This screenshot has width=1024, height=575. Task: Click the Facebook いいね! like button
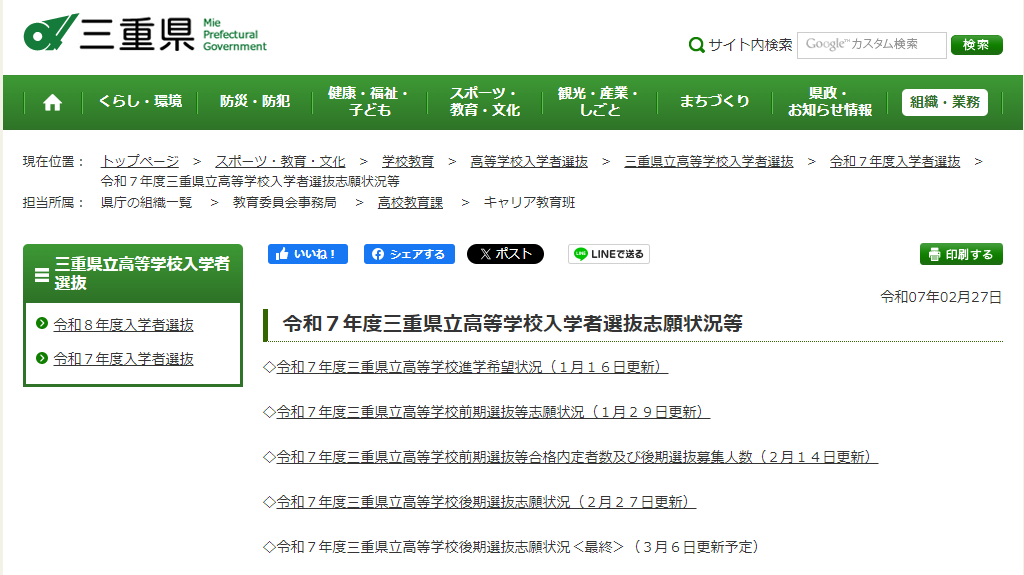308,254
